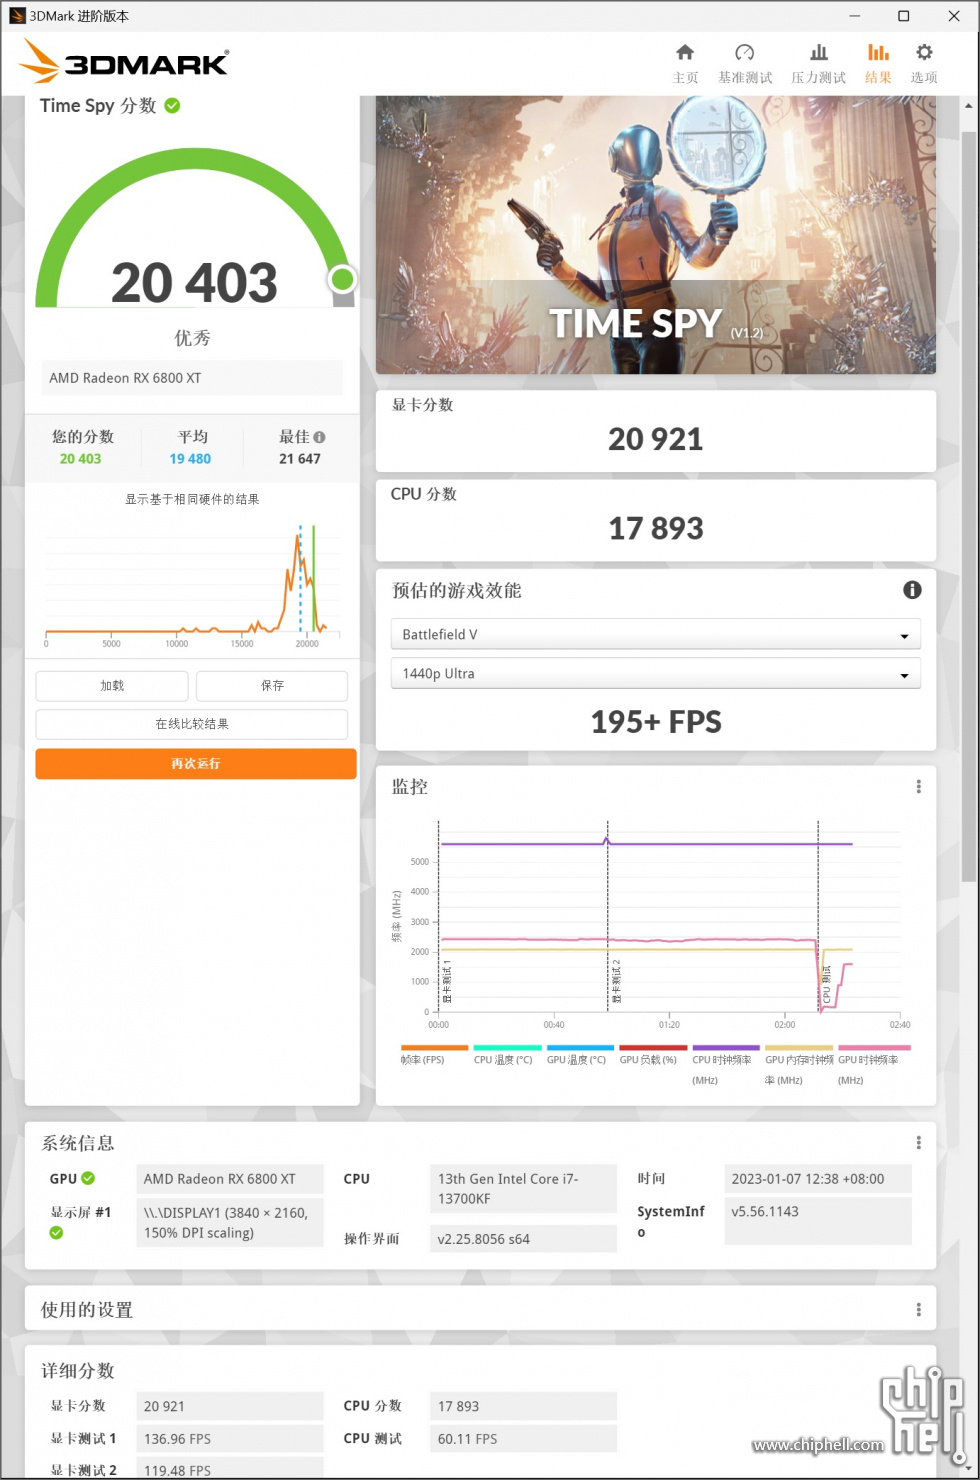
Task: Open the 结果 results chart icon
Action: (x=878, y=52)
